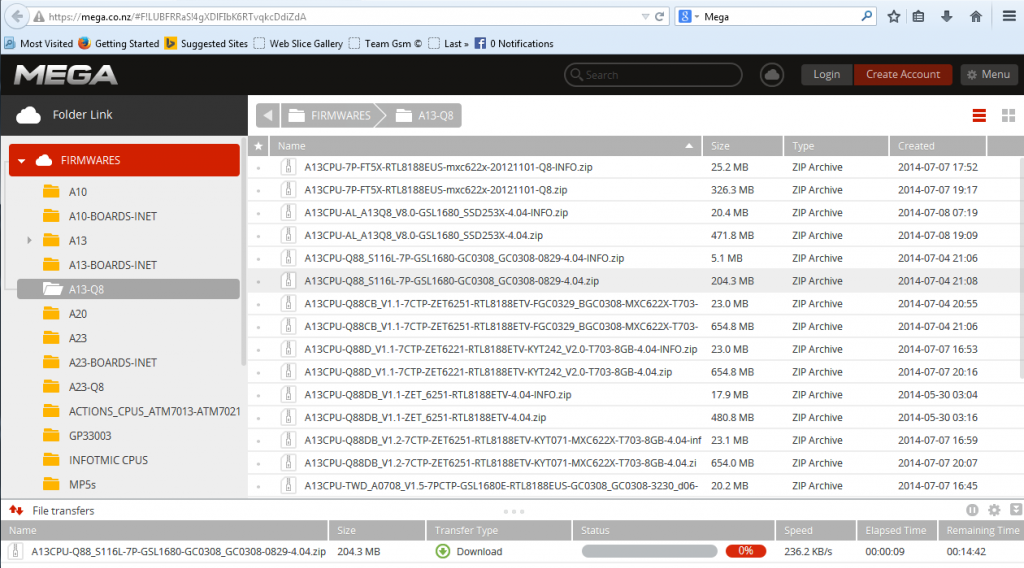Switch to list view layout
The image size is (1024, 568).
(979, 116)
